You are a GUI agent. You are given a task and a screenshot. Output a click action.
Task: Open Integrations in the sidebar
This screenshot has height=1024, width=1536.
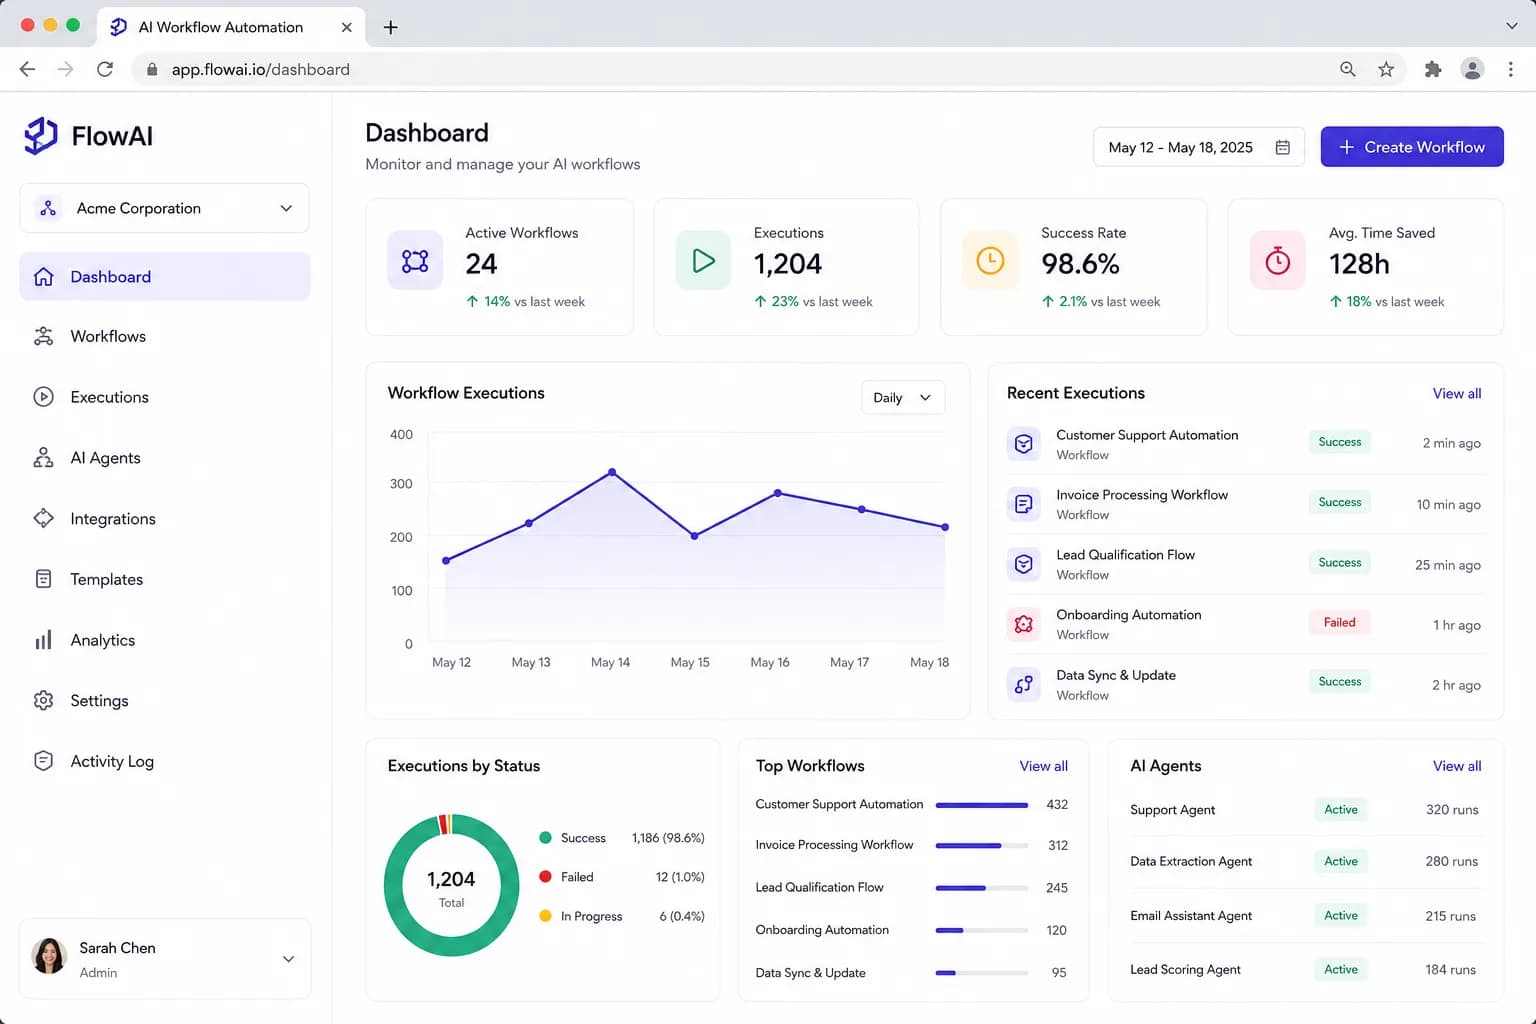(164, 518)
